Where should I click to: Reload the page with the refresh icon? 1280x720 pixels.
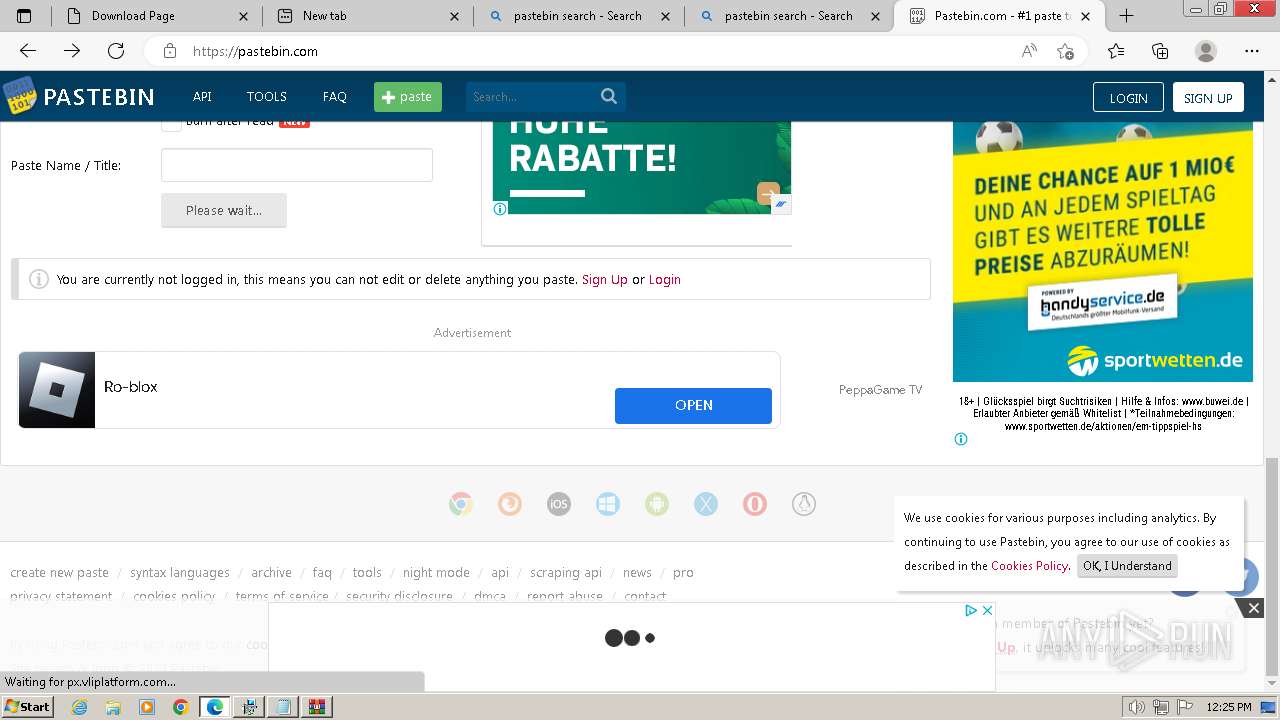click(x=116, y=51)
